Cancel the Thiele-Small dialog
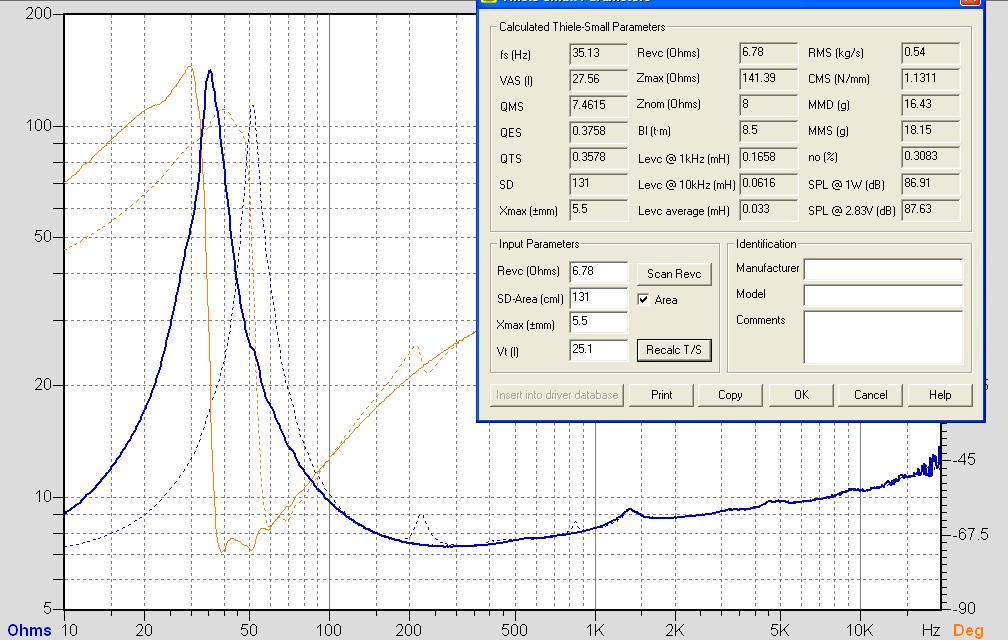This screenshot has height=640, width=1008. (x=870, y=395)
